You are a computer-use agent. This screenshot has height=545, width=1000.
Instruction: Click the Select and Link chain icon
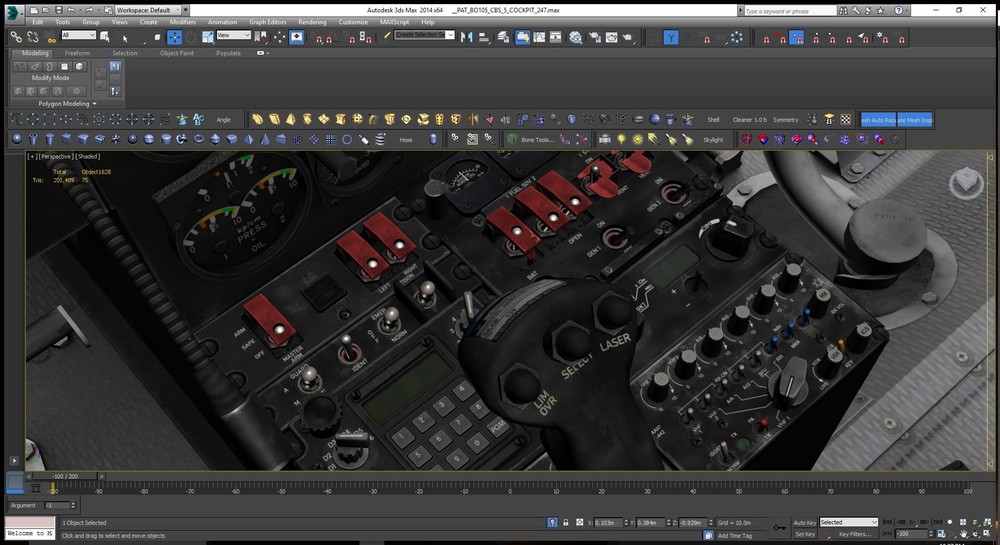coord(15,37)
